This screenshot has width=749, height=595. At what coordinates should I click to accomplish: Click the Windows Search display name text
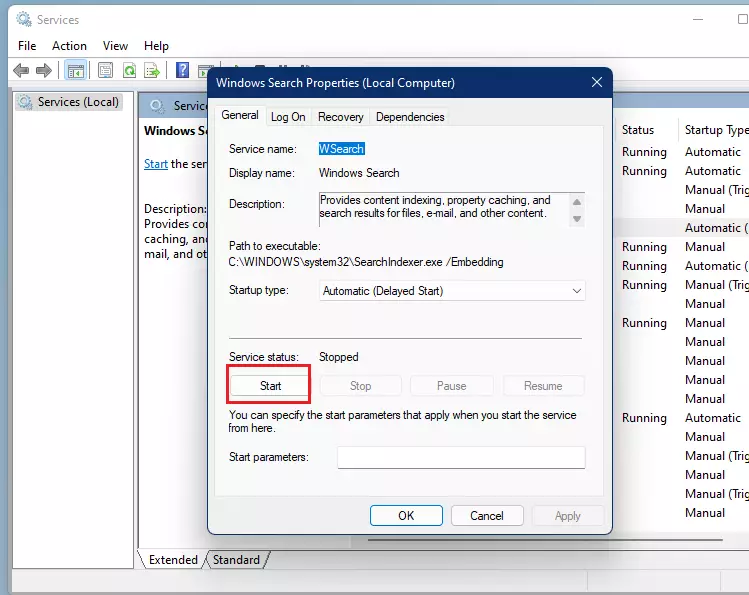tap(359, 173)
